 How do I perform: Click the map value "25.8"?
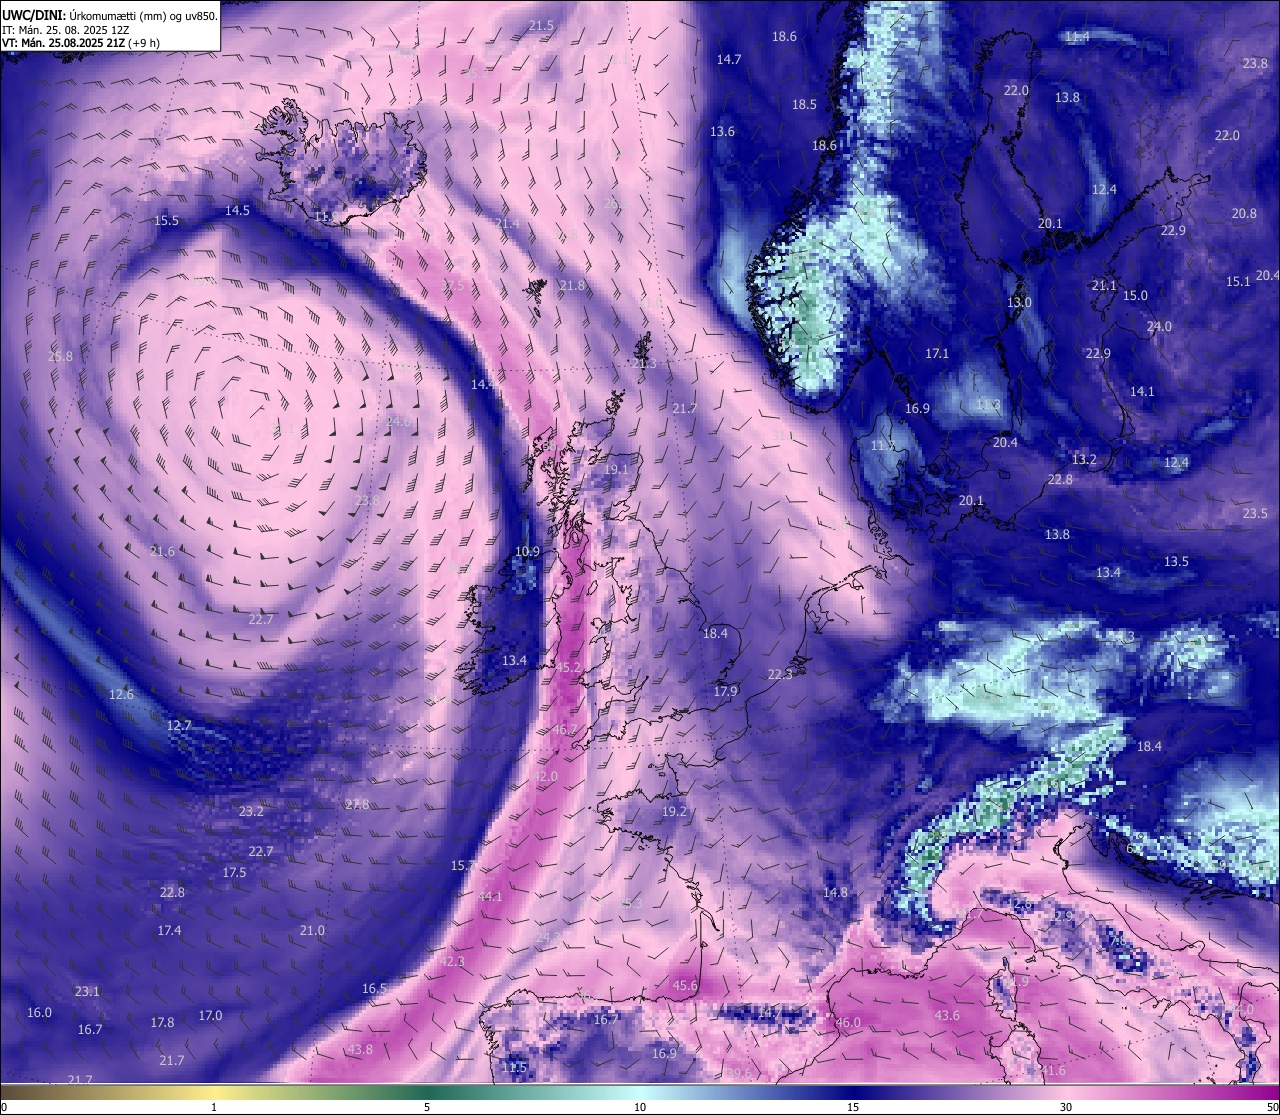[60, 356]
